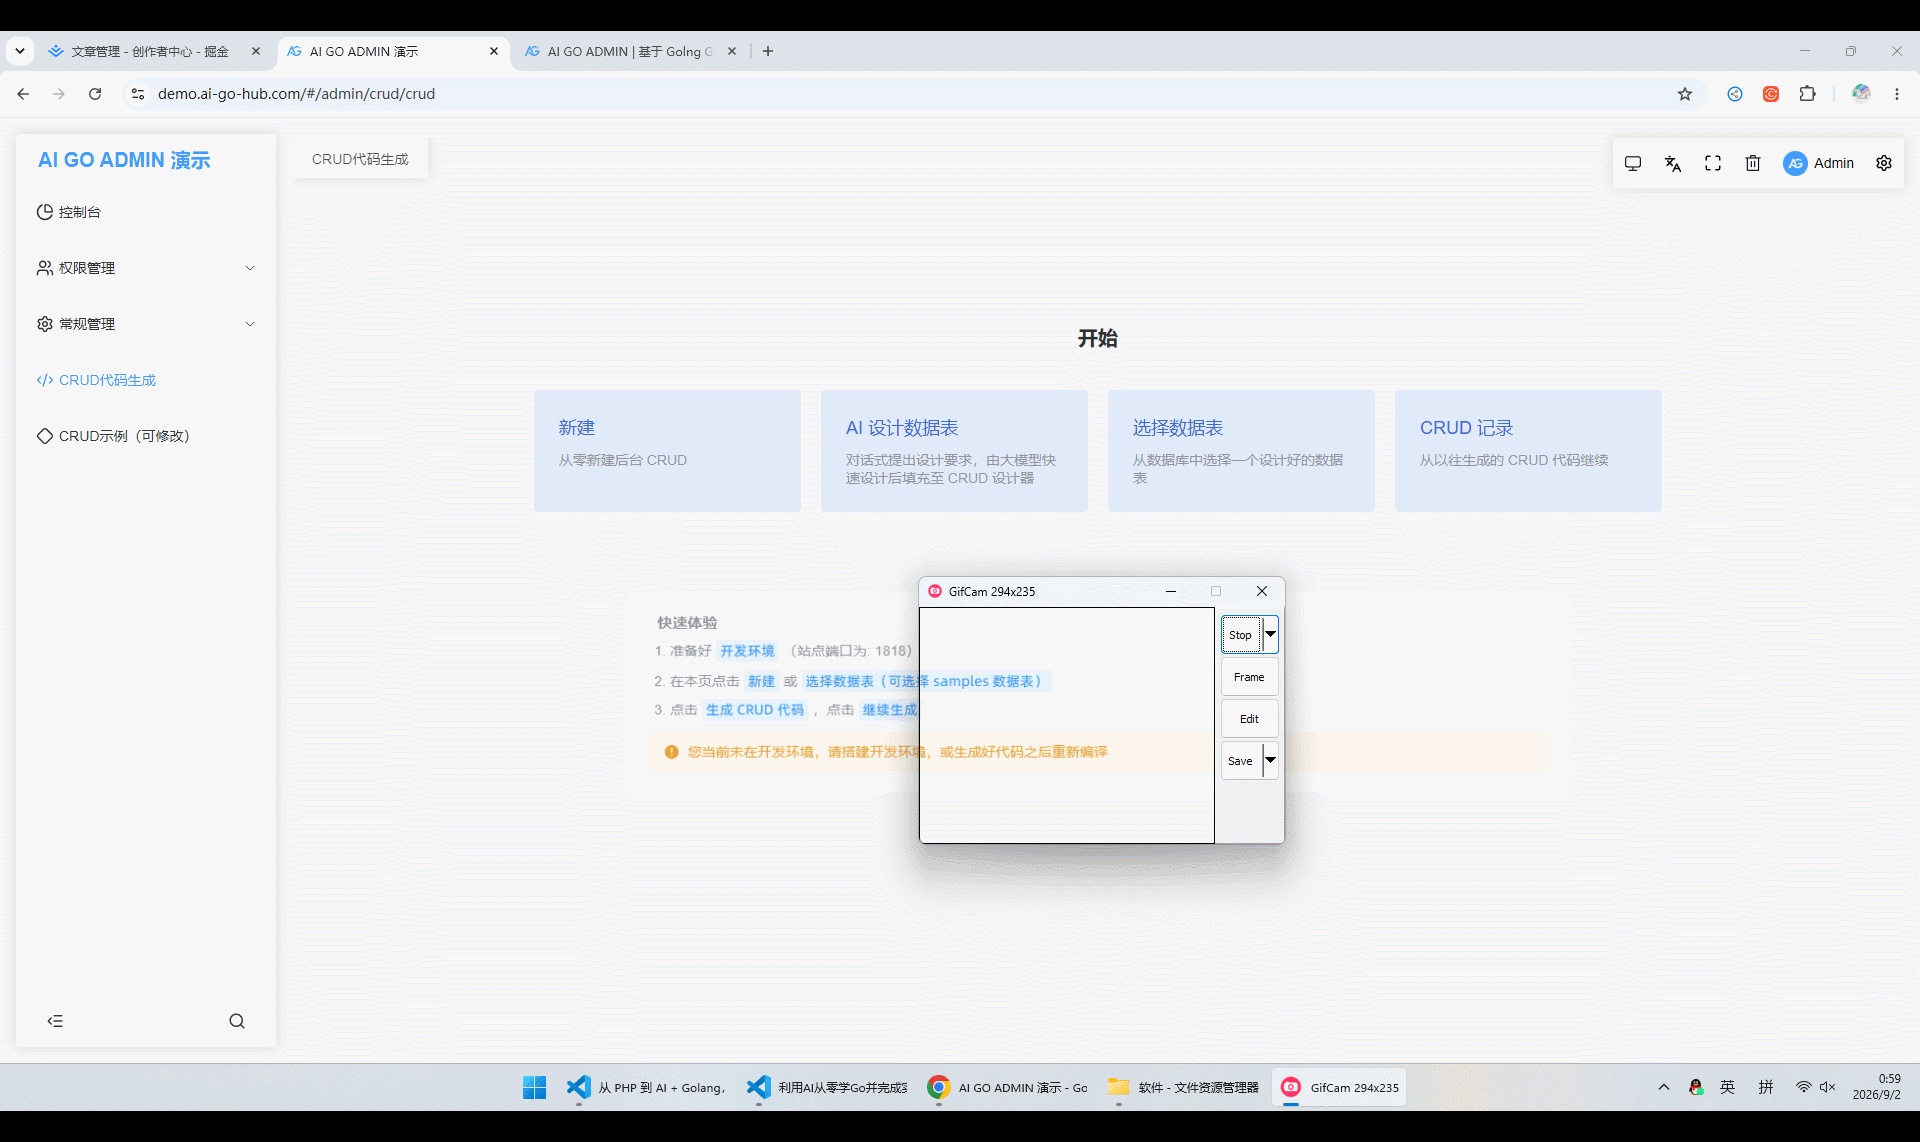Image resolution: width=1920 pixels, height=1142 pixels.
Task: Open the Admin user menu
Action: pyautogui.click(x=1818, y=163)
